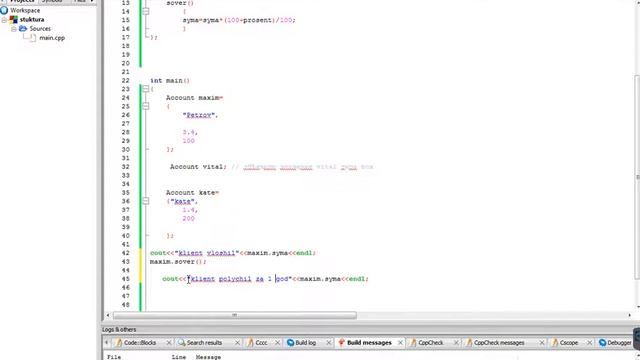
Task: Click the CppCheck tab icon
Action: (x=413, y=343)
